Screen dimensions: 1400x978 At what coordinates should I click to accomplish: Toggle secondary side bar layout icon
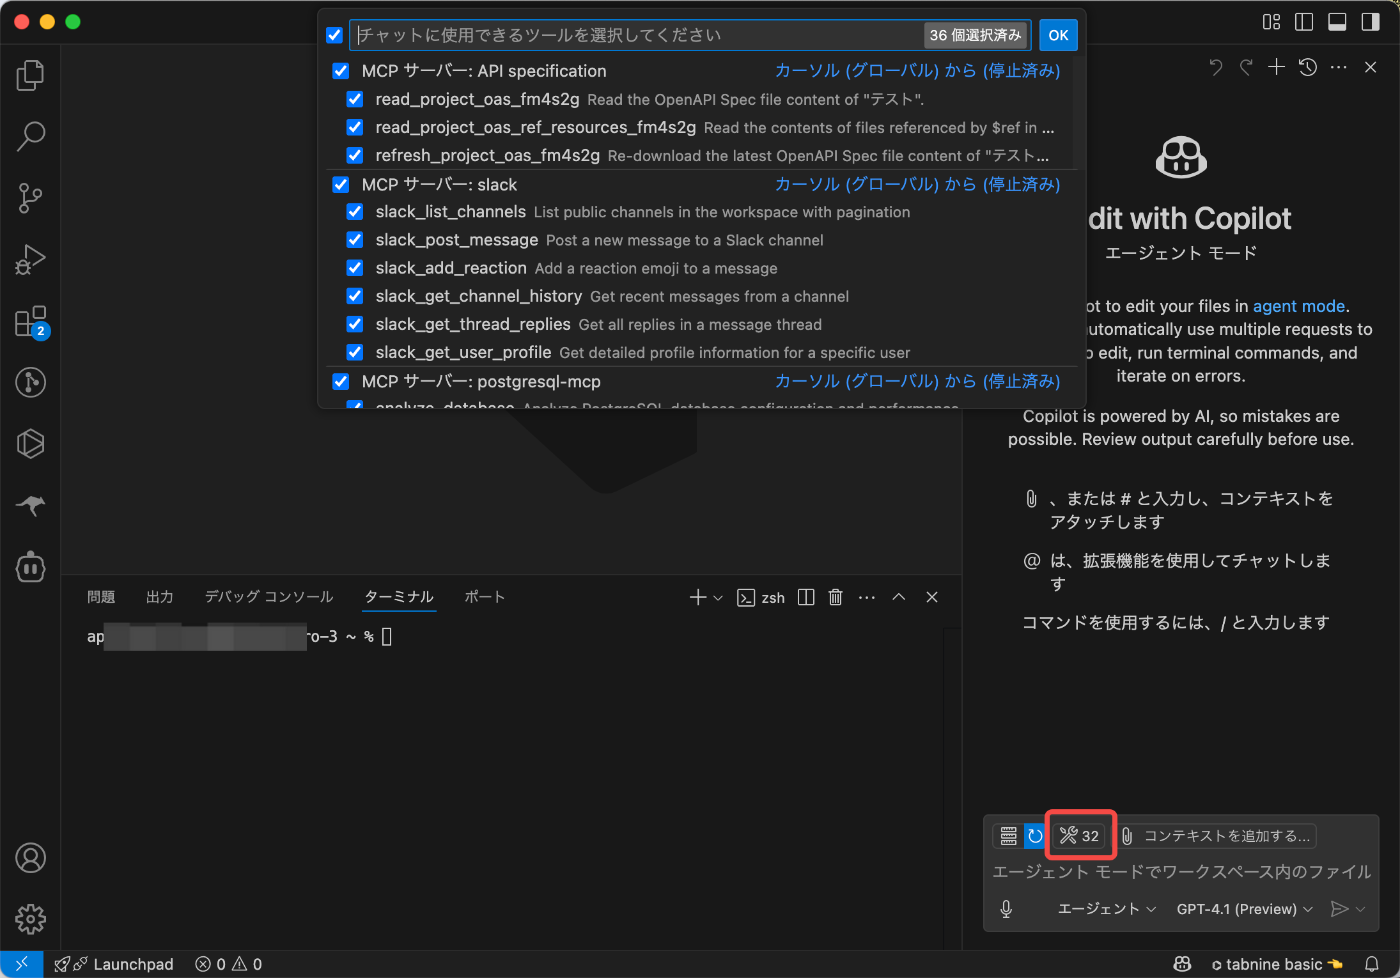point(1371,22)
